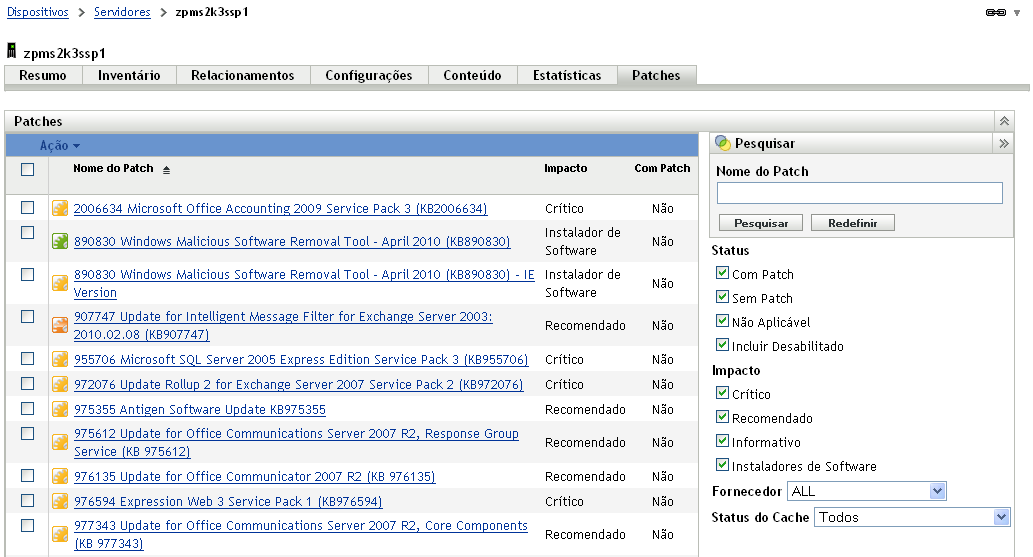Open 890830 Malicious Software Removal Tool April link
The image size is (1033, 557).
coord(292,241)
